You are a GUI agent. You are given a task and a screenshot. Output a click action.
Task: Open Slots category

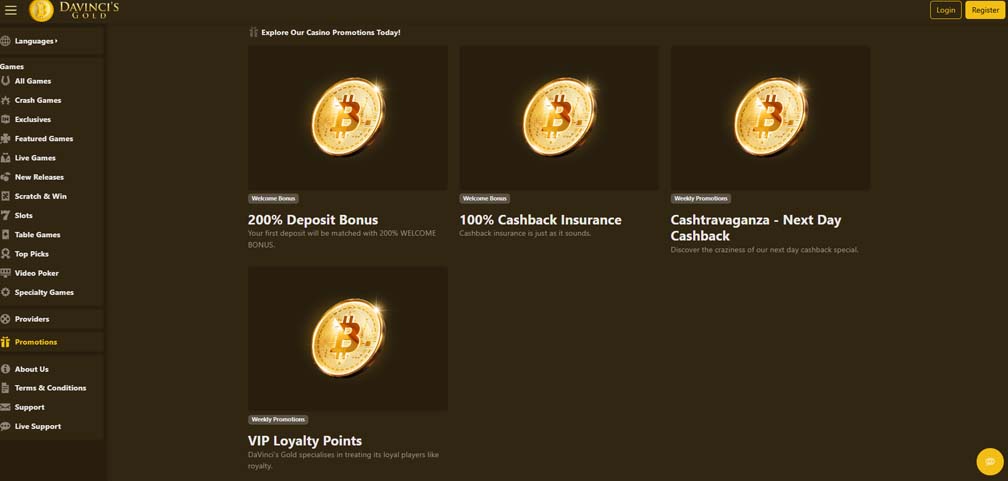point(24,215)
